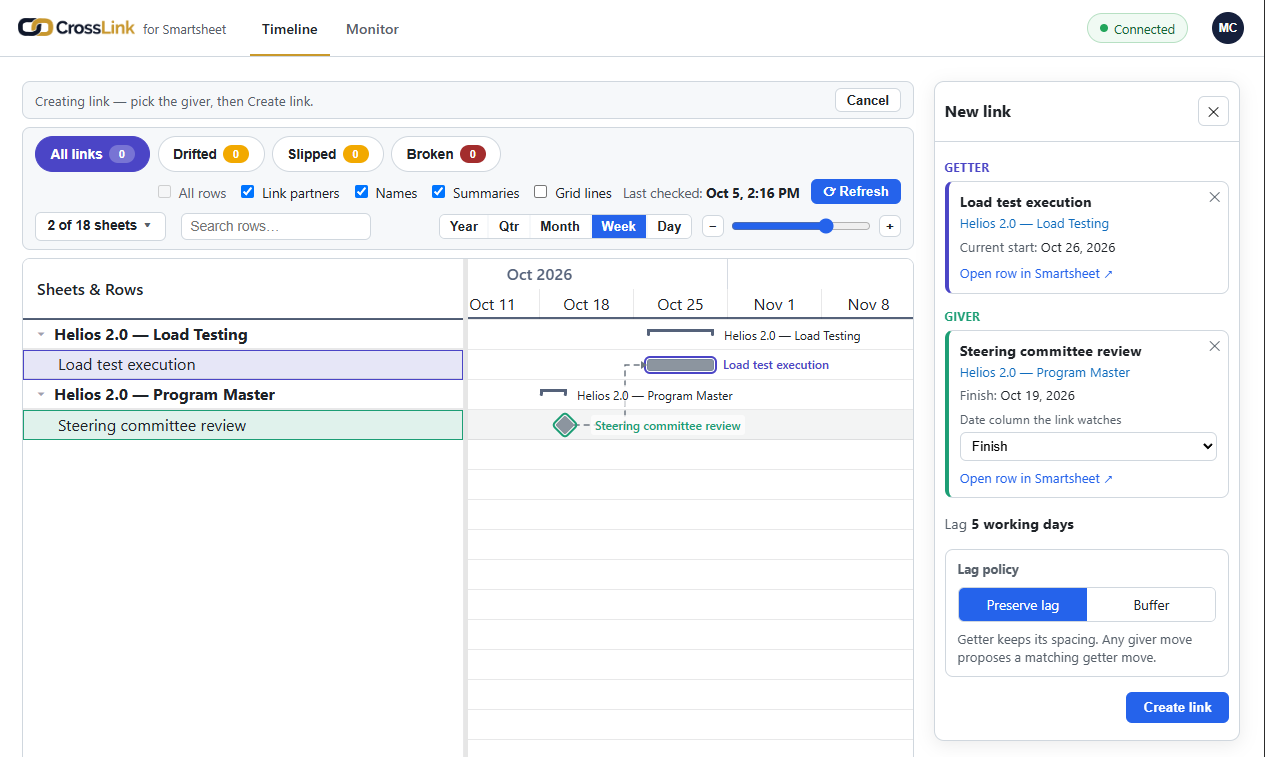Remove the Steering committee review giver card
The height and width of the screenshot is (757, 1265).
pos(1215,346)
